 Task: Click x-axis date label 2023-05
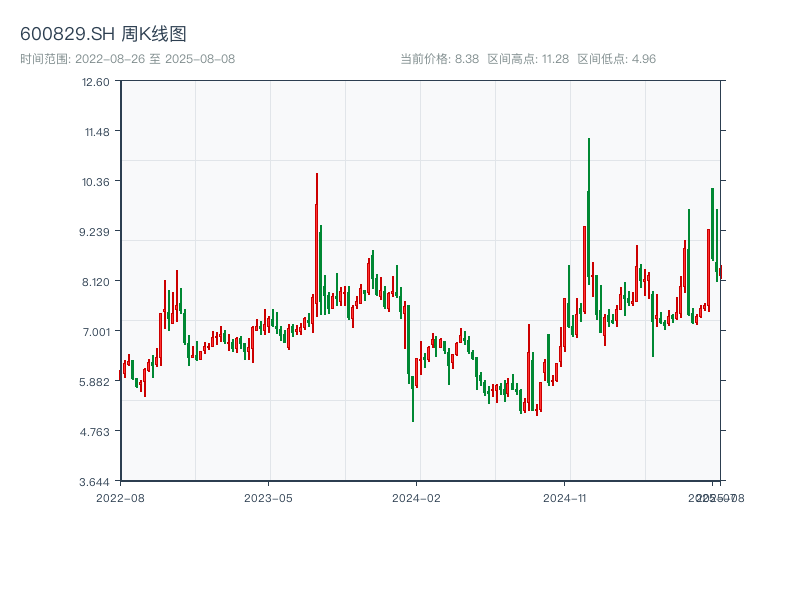tap(268, 498)
